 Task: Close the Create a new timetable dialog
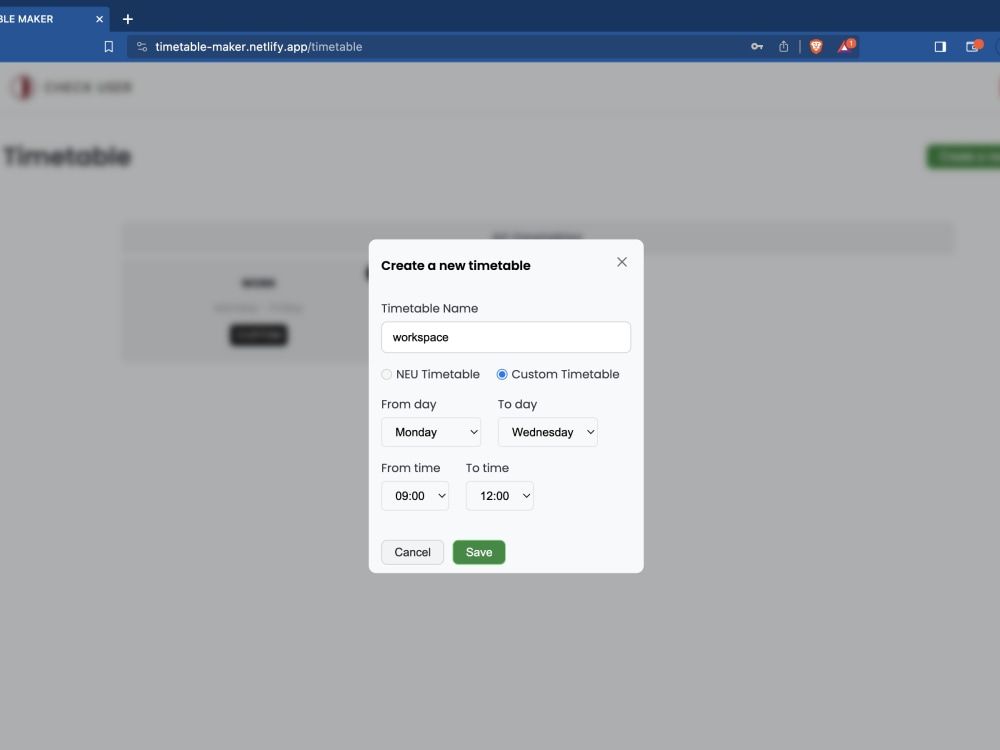(622, 262)
